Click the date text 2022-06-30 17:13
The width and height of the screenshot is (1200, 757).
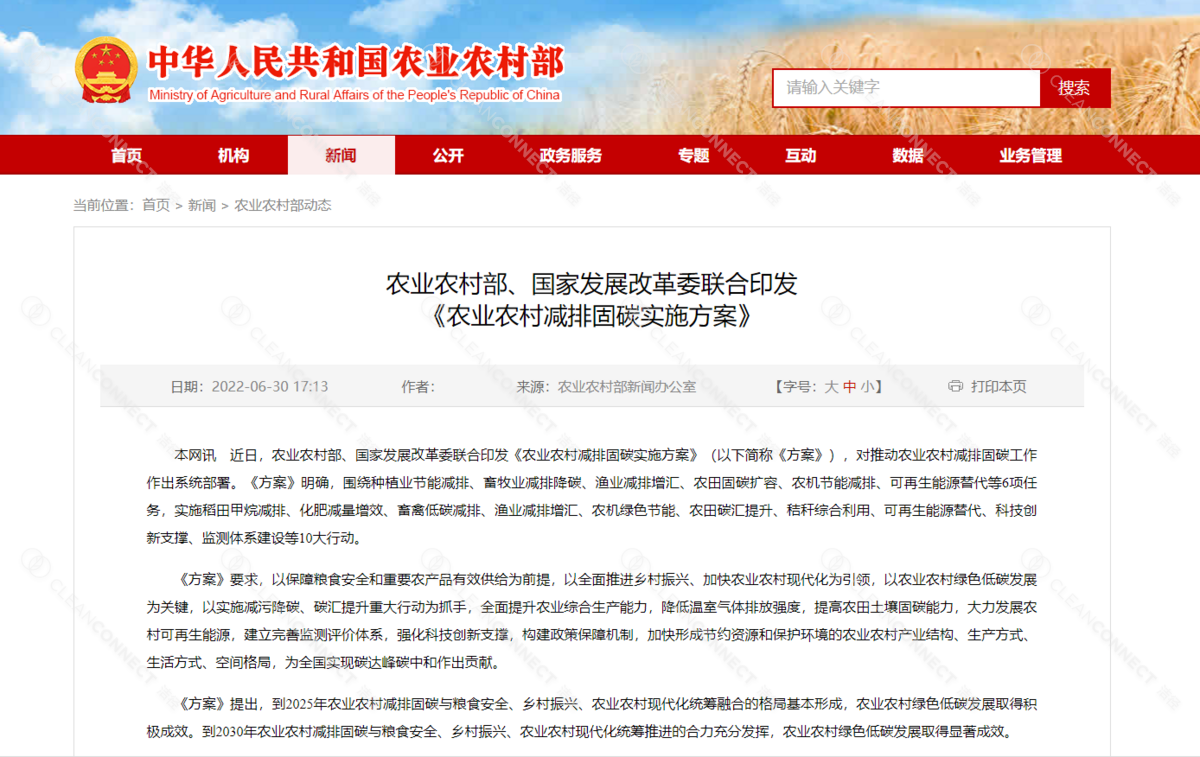point(270,387)
